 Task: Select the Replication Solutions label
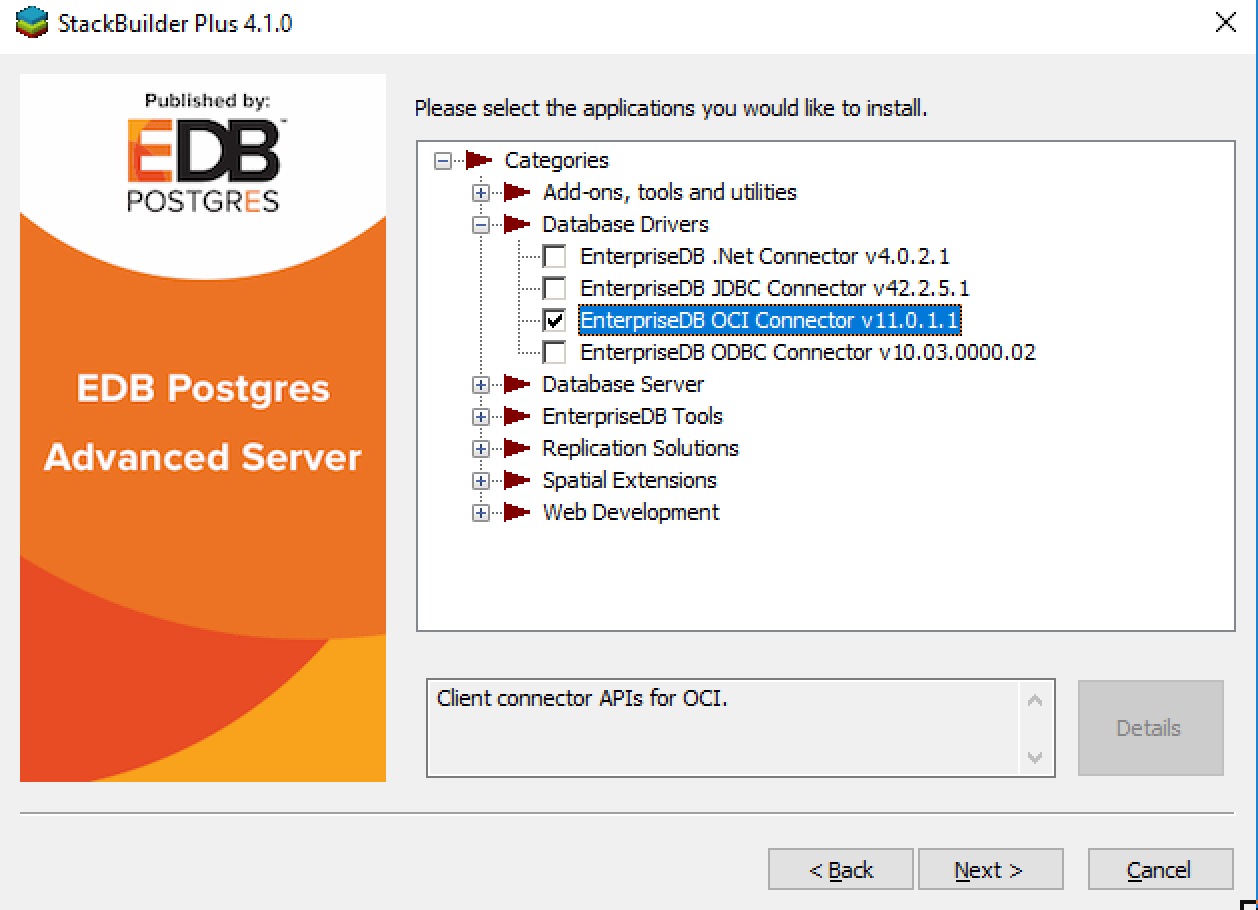(640, 448)
